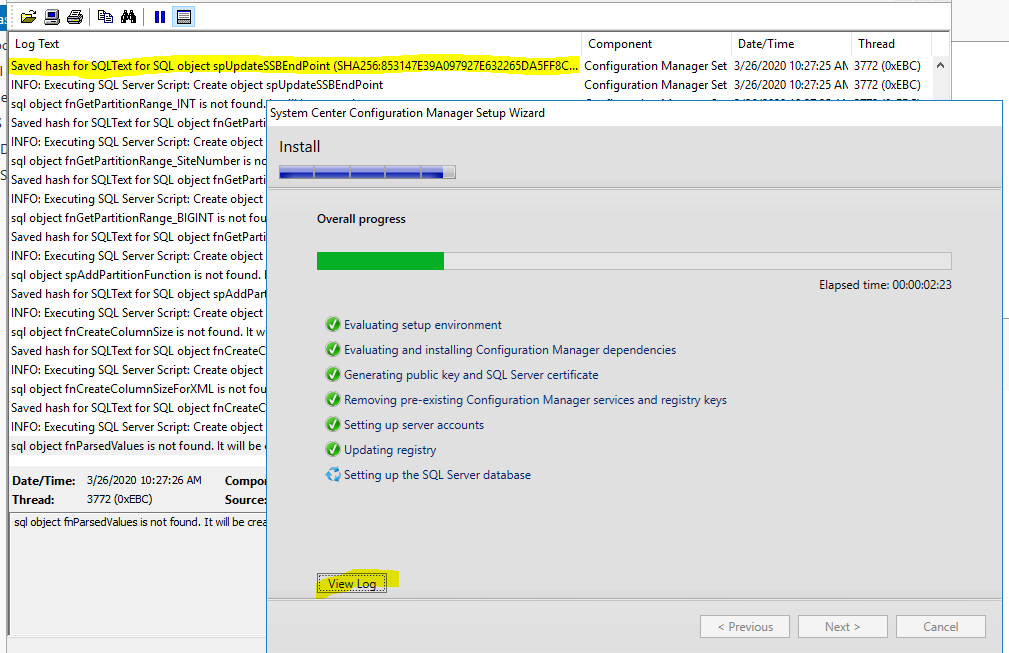Pause log monitoring with the blue pause icon
1009x653 pixels.
(160, 17)
